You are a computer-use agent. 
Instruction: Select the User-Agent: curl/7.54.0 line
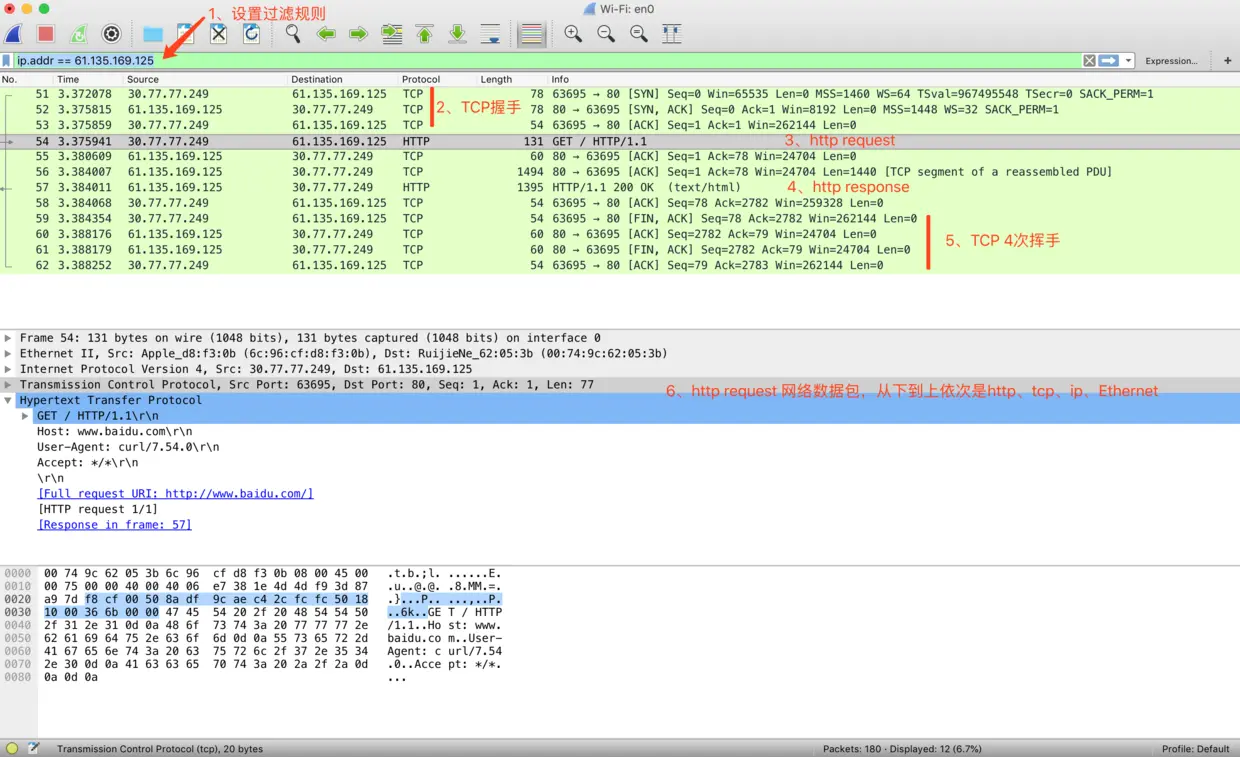(128, 447)
